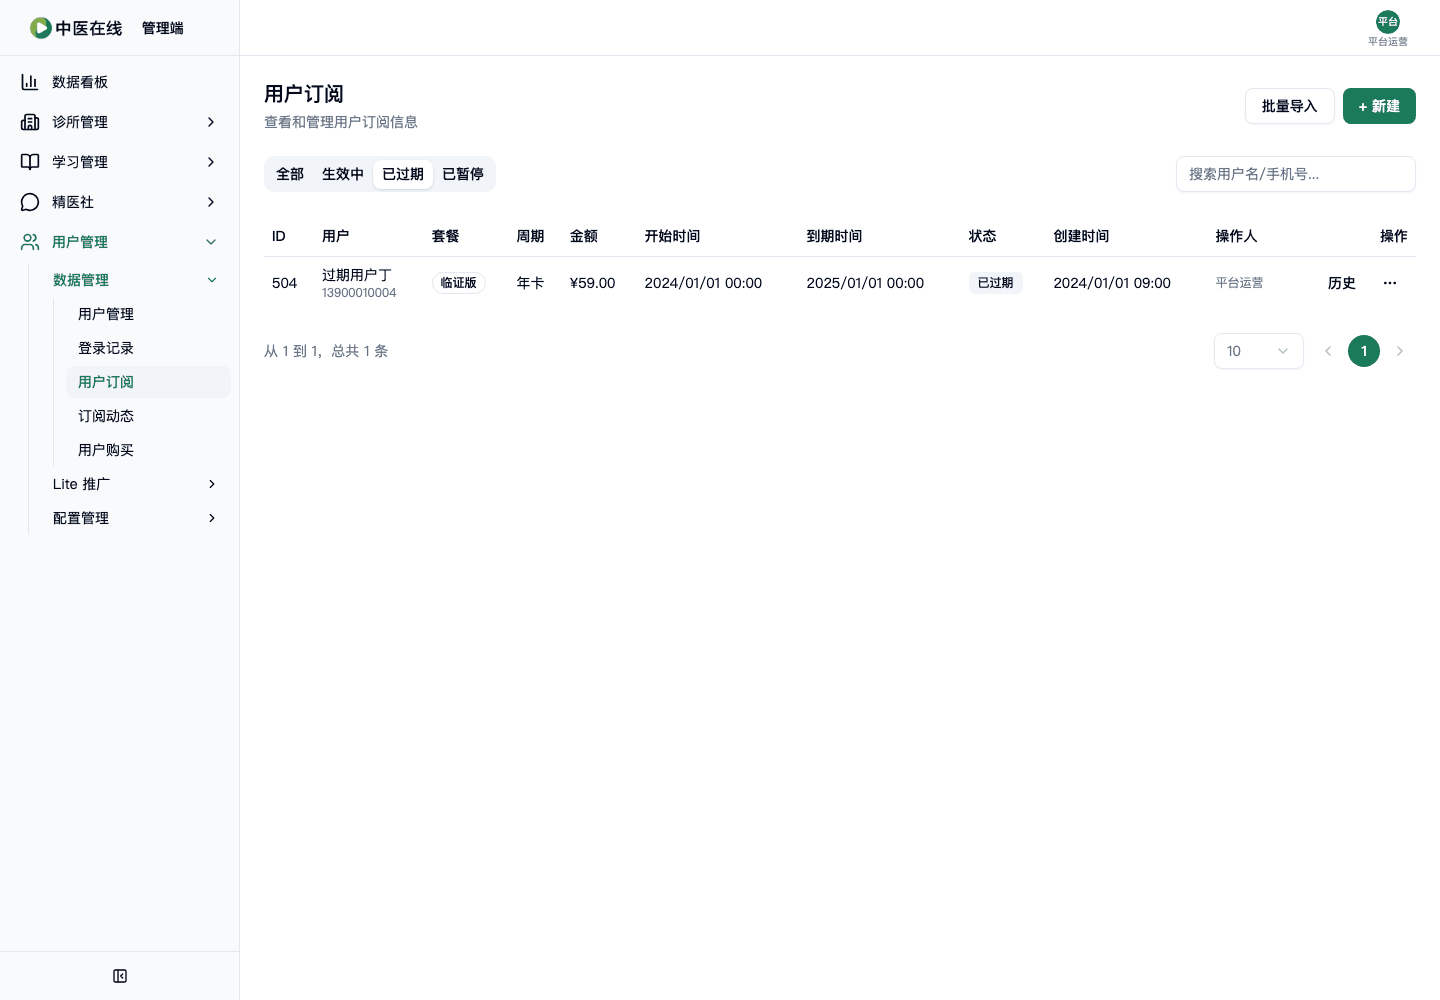Focus the 搜索用户名/手机号 search field

point(1296,174)
